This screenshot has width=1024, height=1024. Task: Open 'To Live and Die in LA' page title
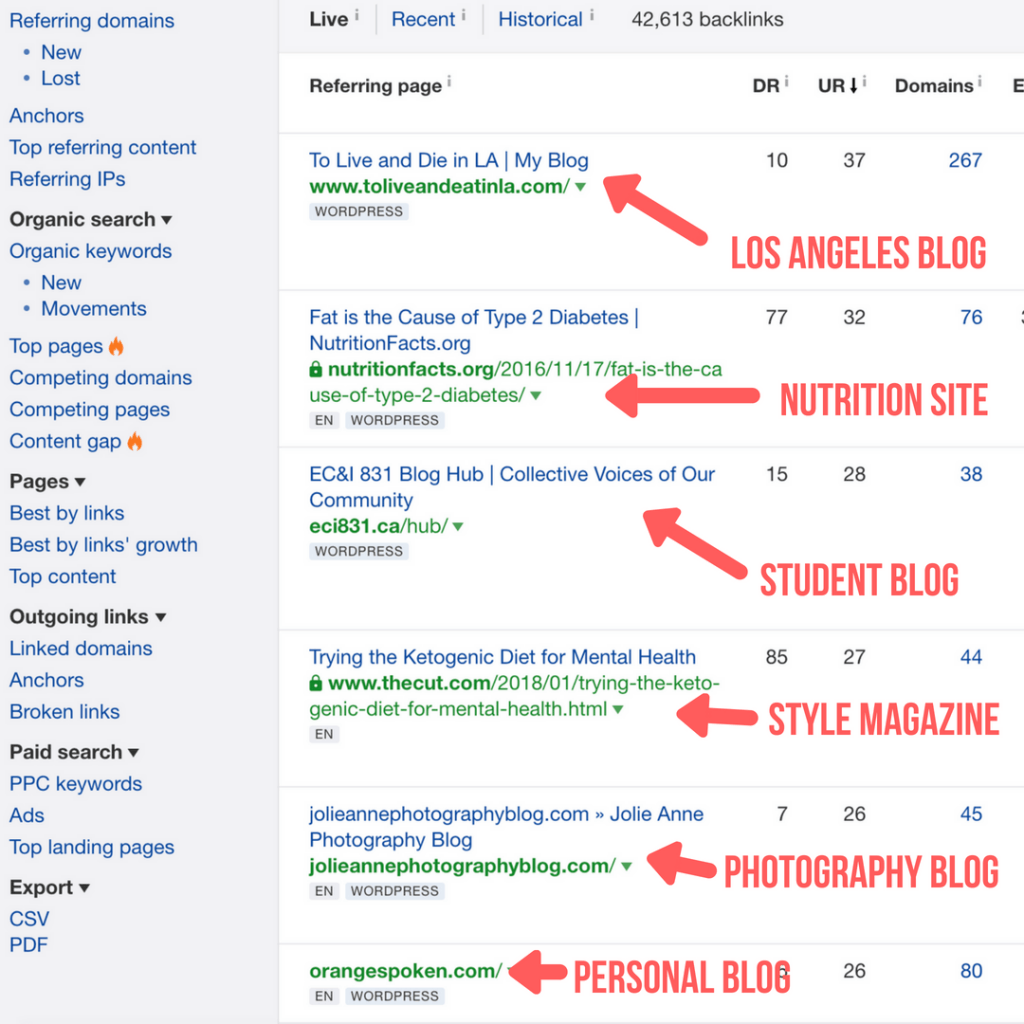(x=449, y=161)
